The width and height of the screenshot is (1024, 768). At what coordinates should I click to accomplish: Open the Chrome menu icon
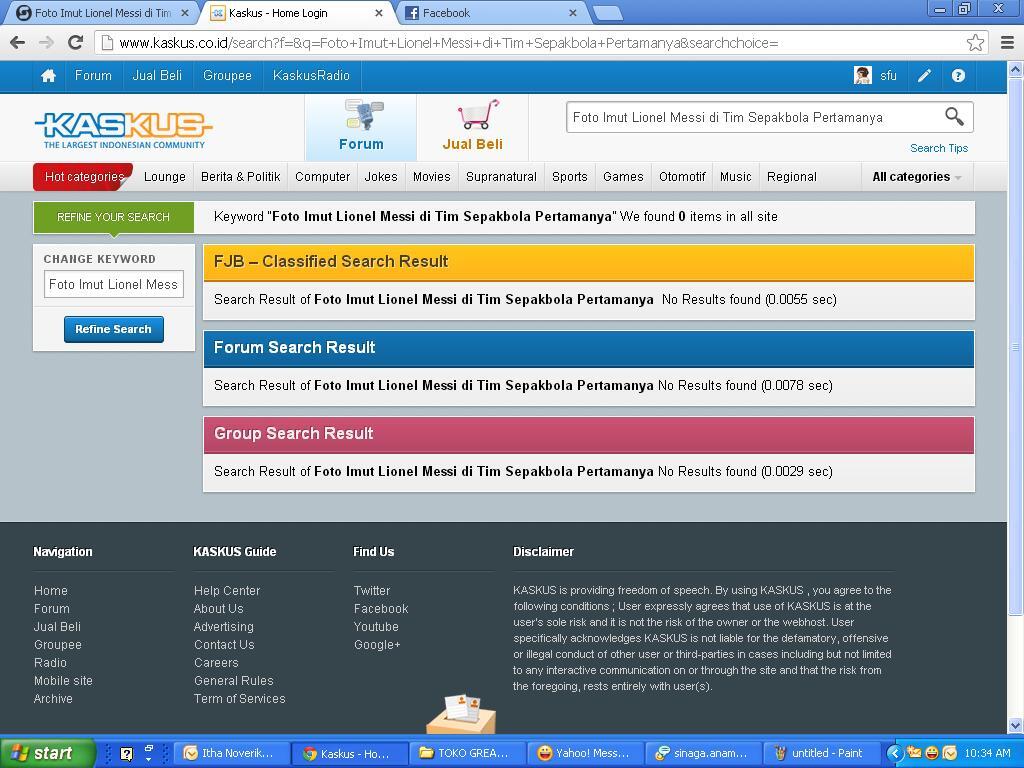[x=1007, y=43]
